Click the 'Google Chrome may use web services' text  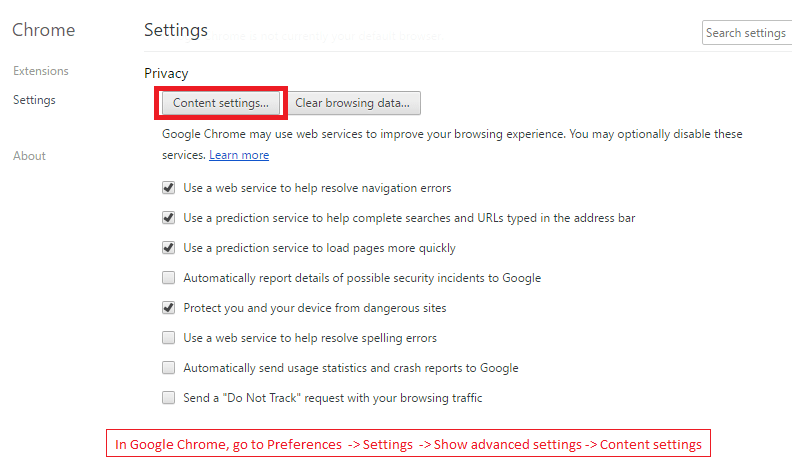[452, 145]
